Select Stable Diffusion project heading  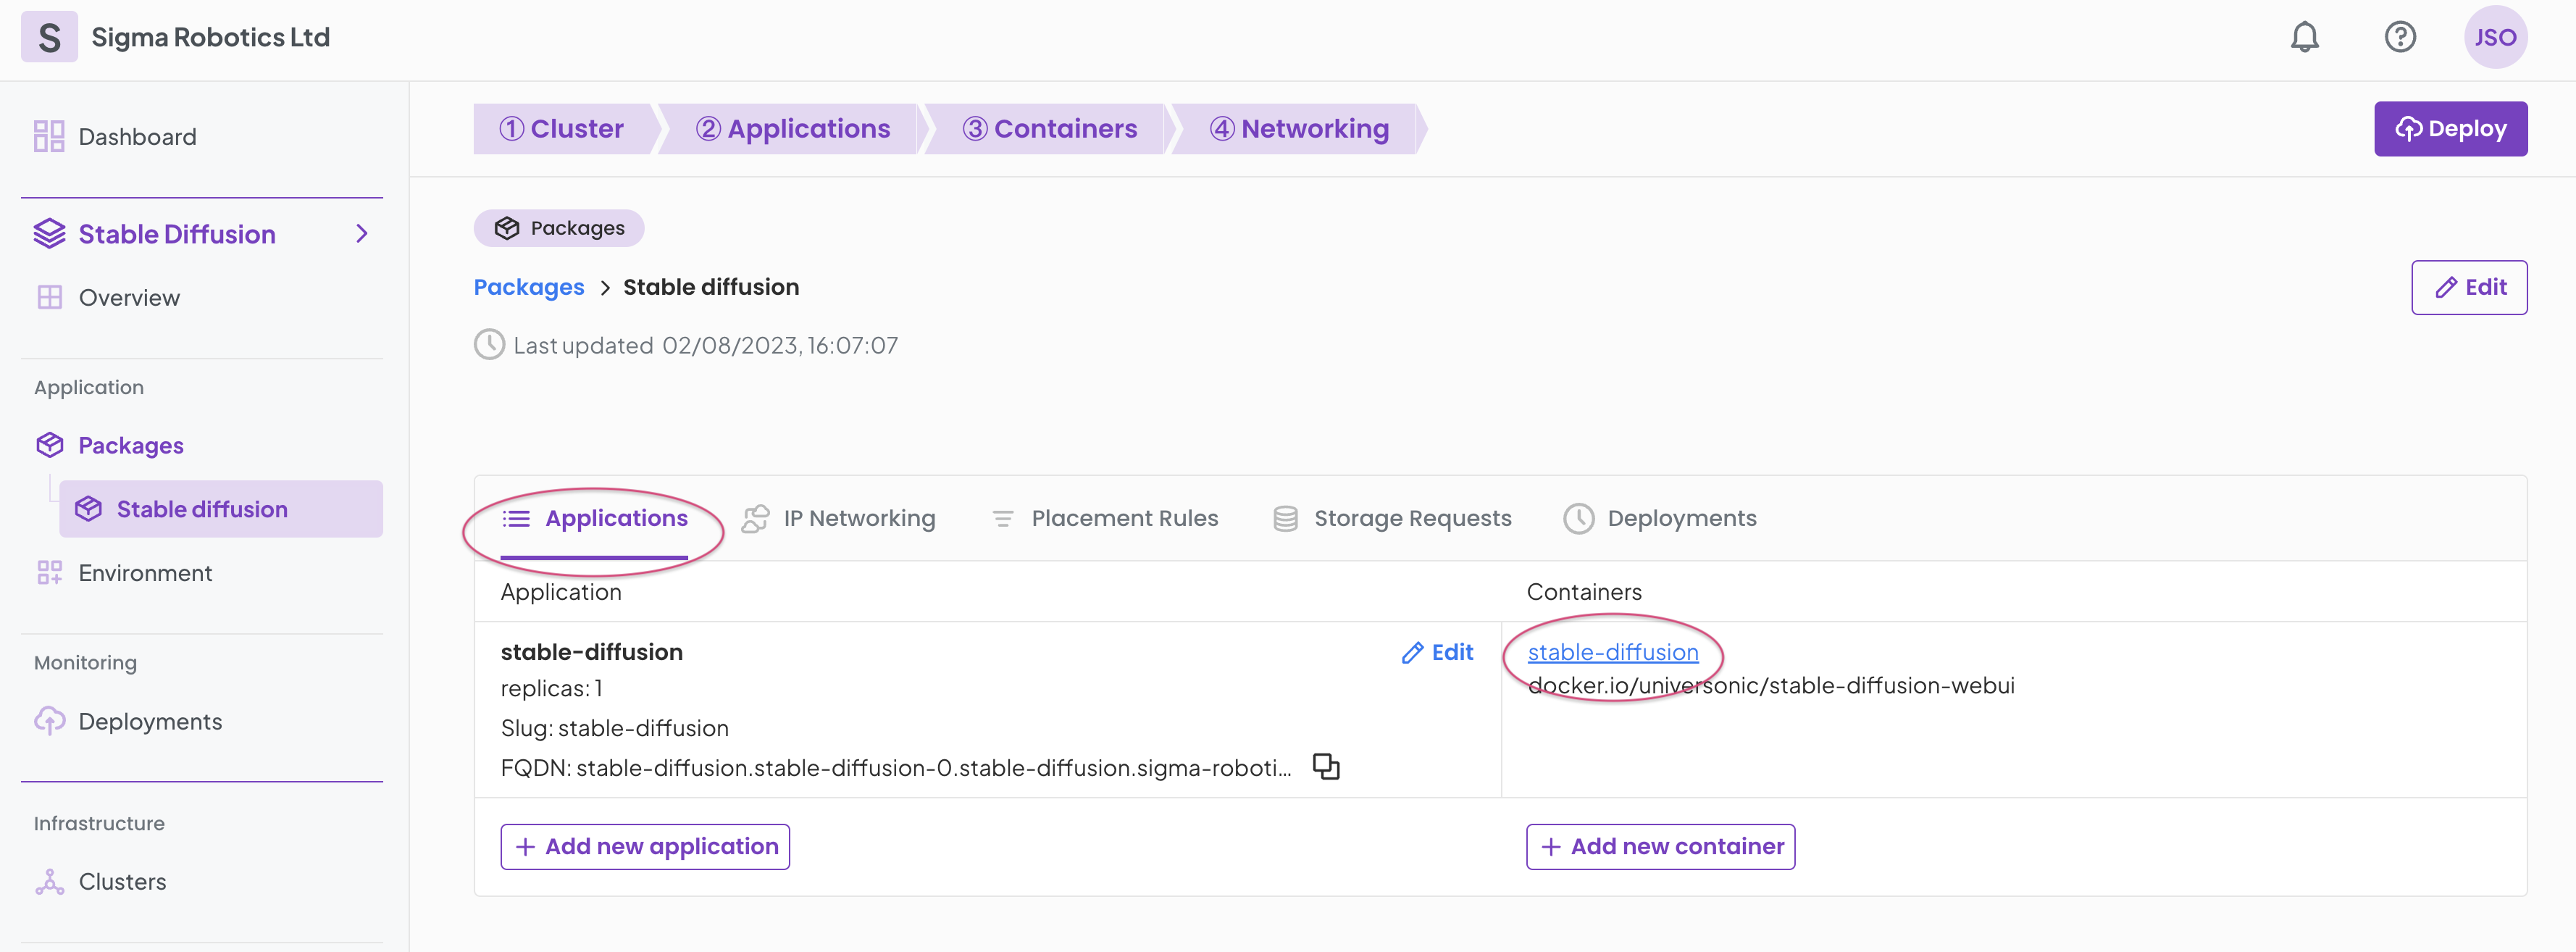click(x=177, y=234)
